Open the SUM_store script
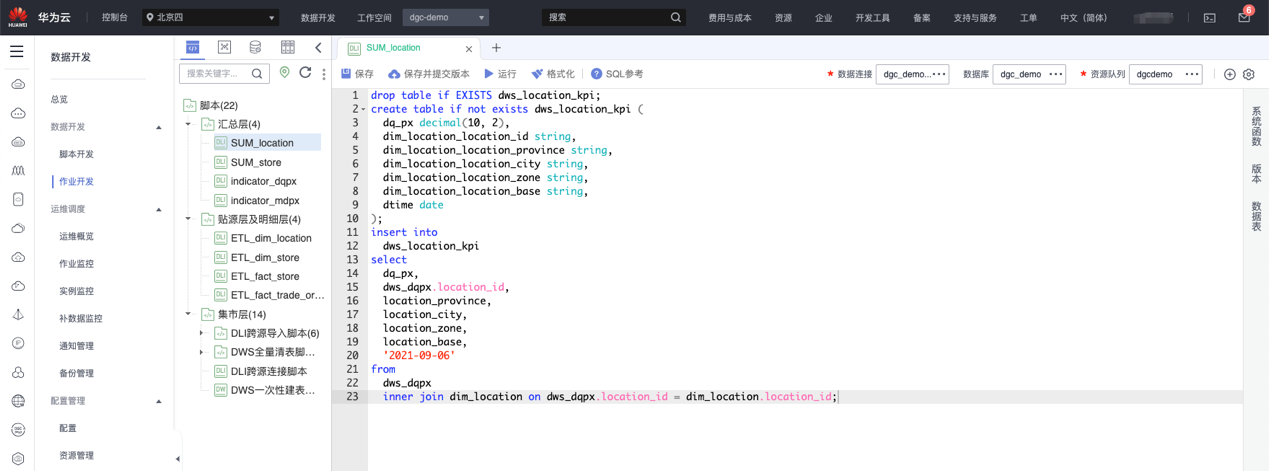1269x471 pixels. coord(256,162)
